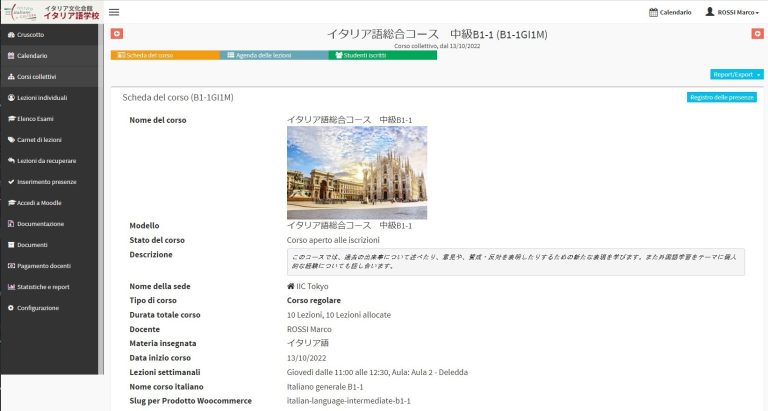Open Cruscotto dashboard from sidebar

tap(30, 34)
